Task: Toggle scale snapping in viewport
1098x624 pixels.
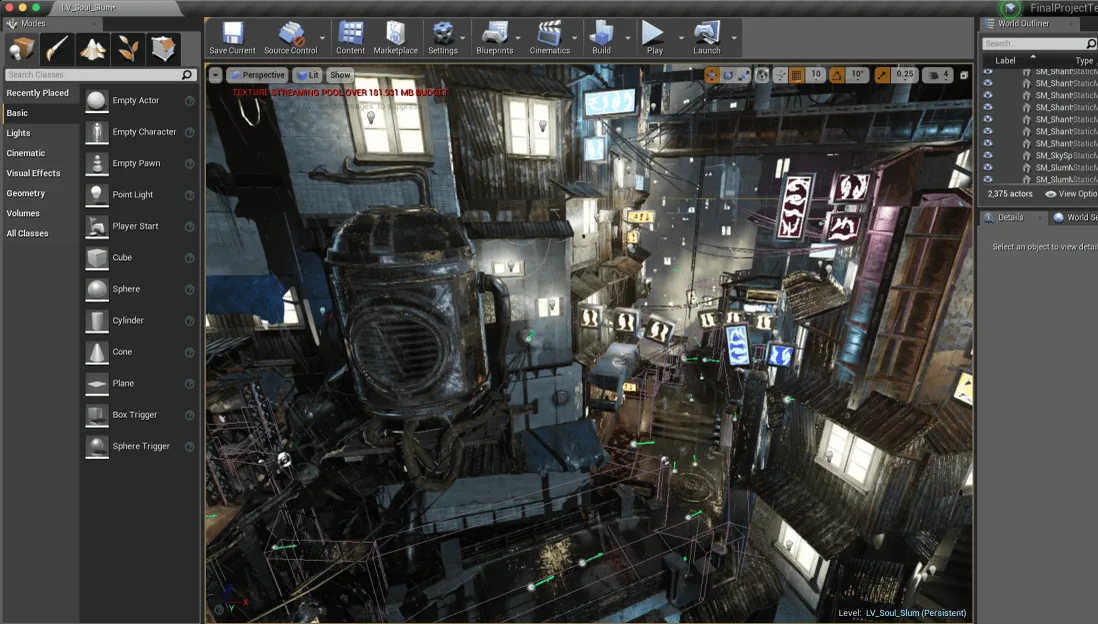Action: pyautogui.click(x=882, y=75)
